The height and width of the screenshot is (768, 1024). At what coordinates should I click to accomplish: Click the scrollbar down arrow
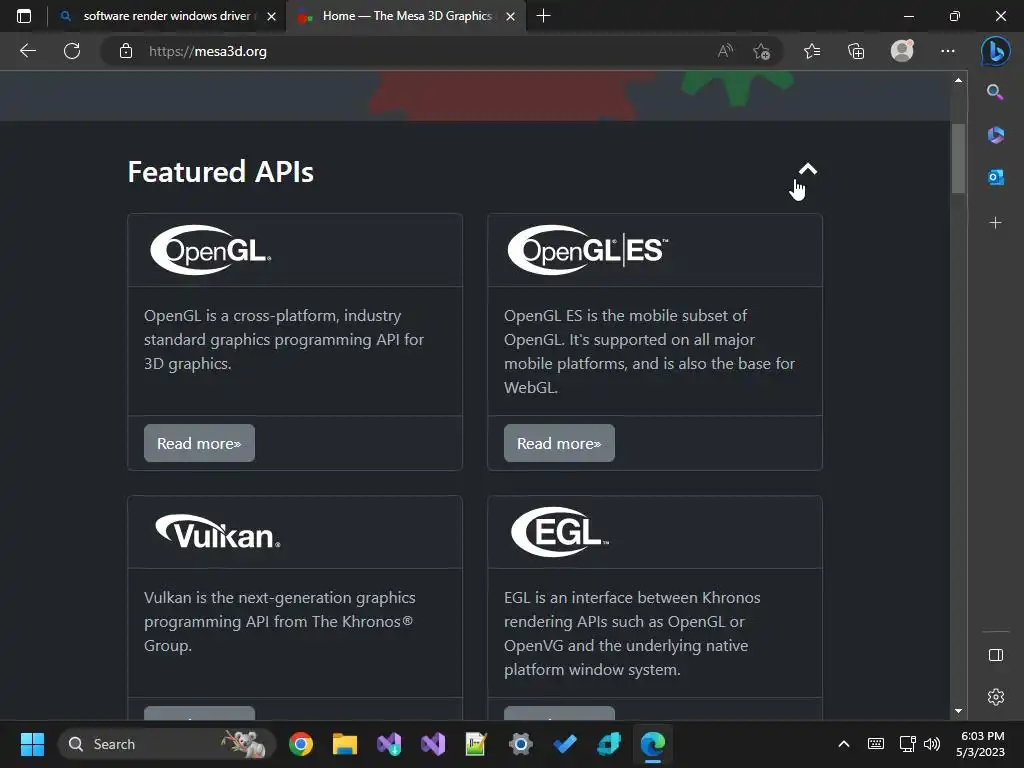tap(958, 711)
